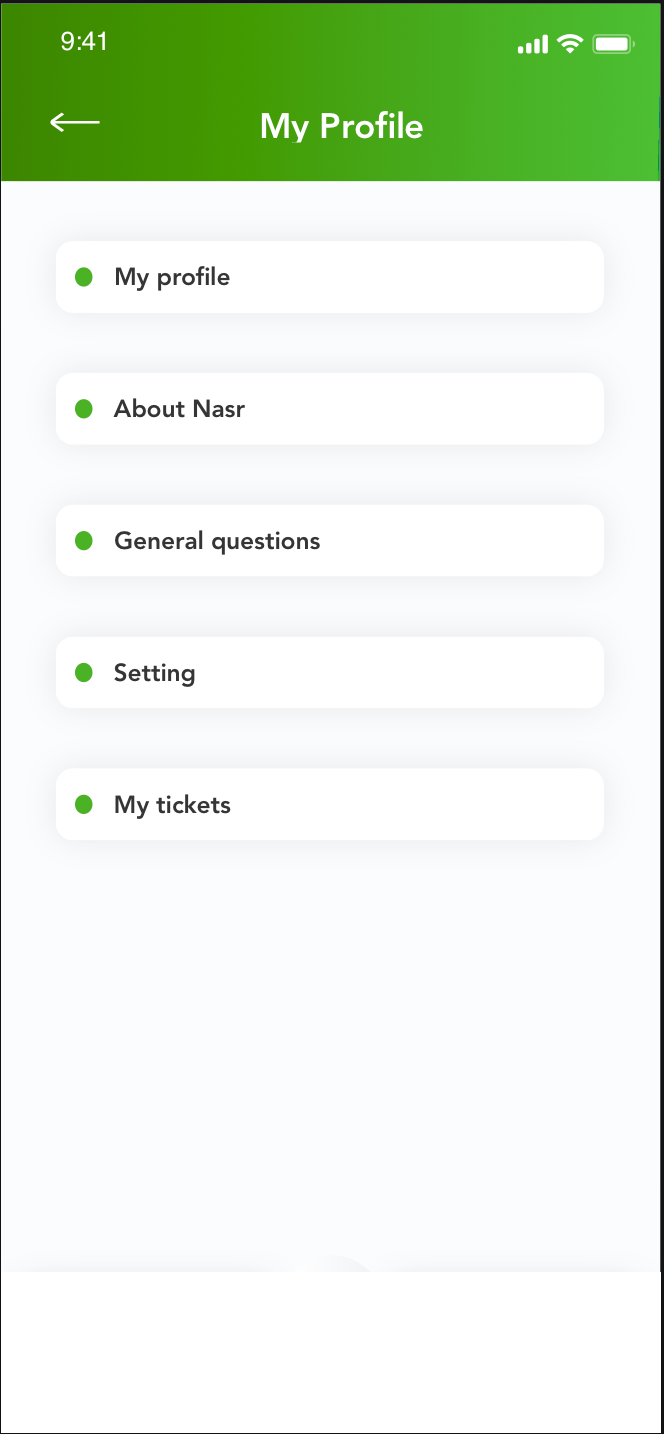This screenshot has height=1434, width=664.
Task: Select the General questions entry
Action: [x=330, y=541]
